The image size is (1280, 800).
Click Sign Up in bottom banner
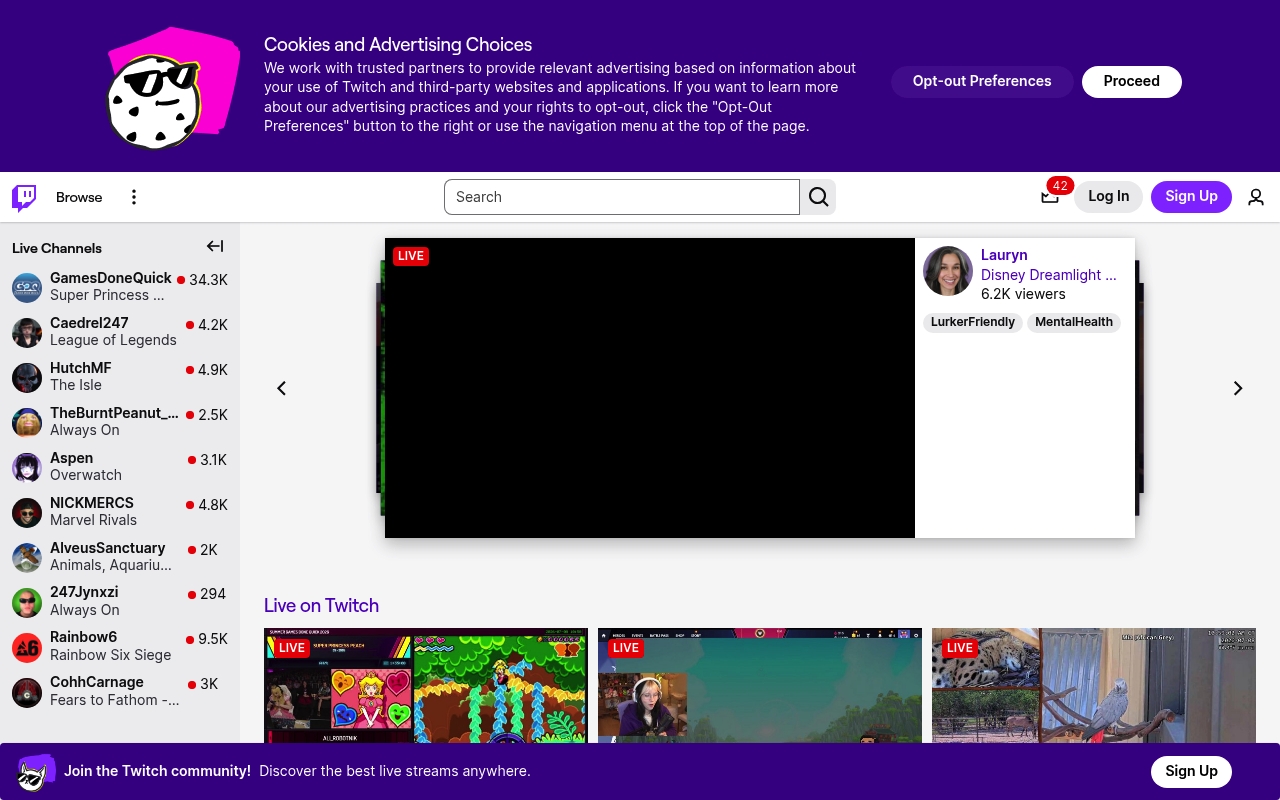[x=1191, y=771]
